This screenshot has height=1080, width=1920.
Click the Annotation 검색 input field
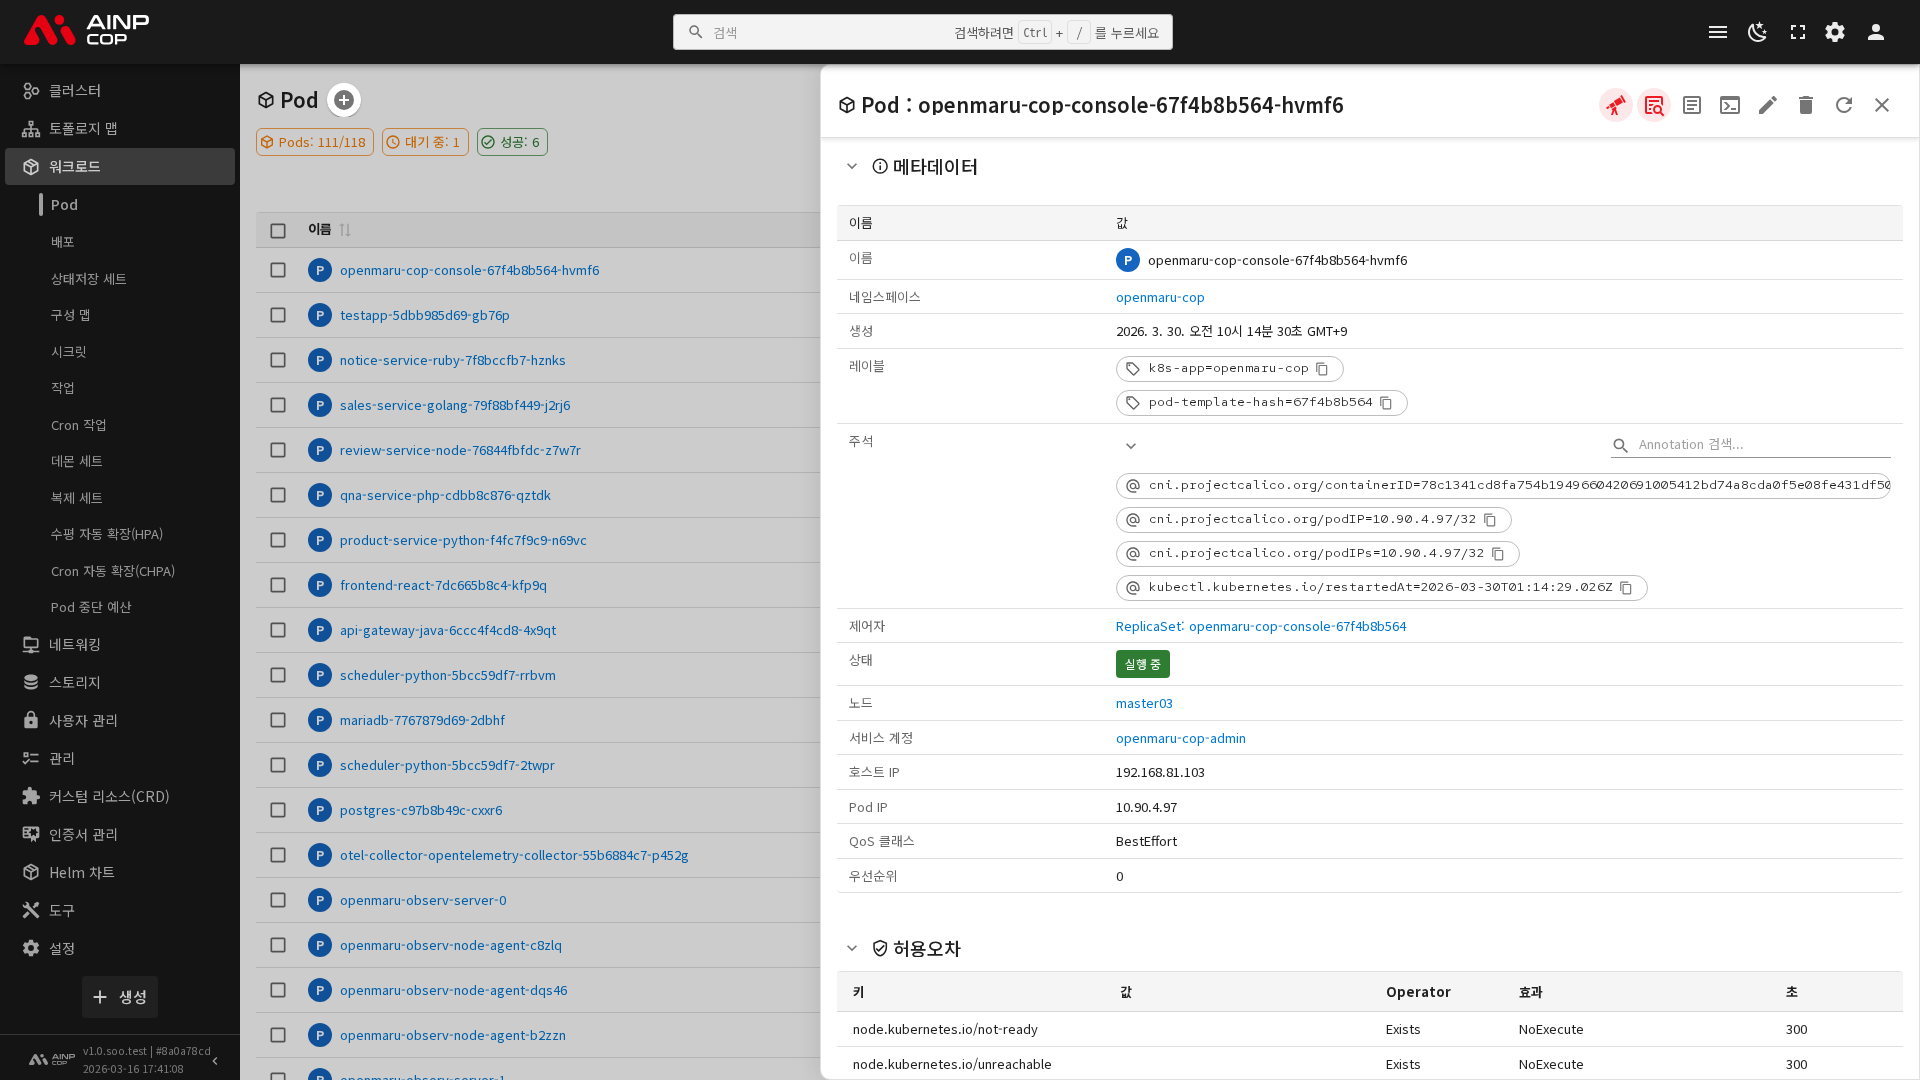[x=1760, y=445]
